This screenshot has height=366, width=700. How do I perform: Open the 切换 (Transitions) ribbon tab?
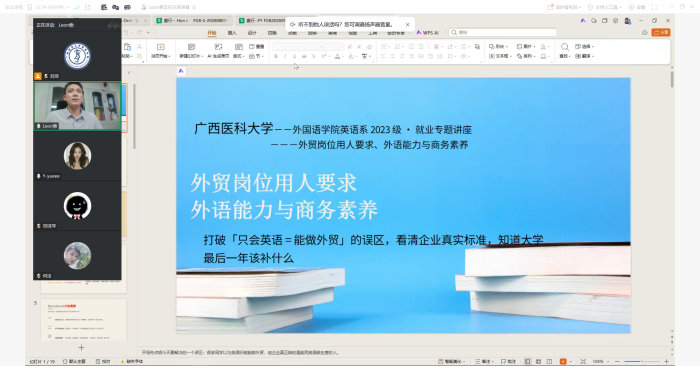tap(272, 33)
